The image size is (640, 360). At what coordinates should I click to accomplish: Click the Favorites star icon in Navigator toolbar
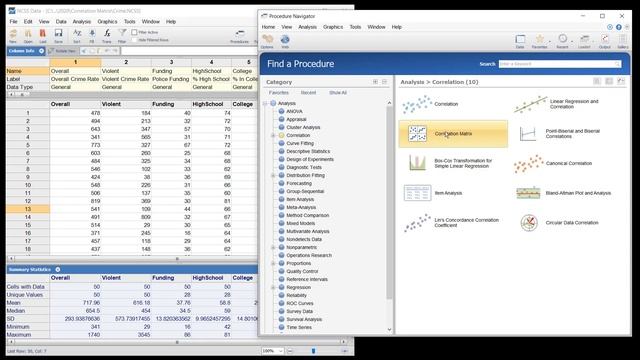pos(540,42)
